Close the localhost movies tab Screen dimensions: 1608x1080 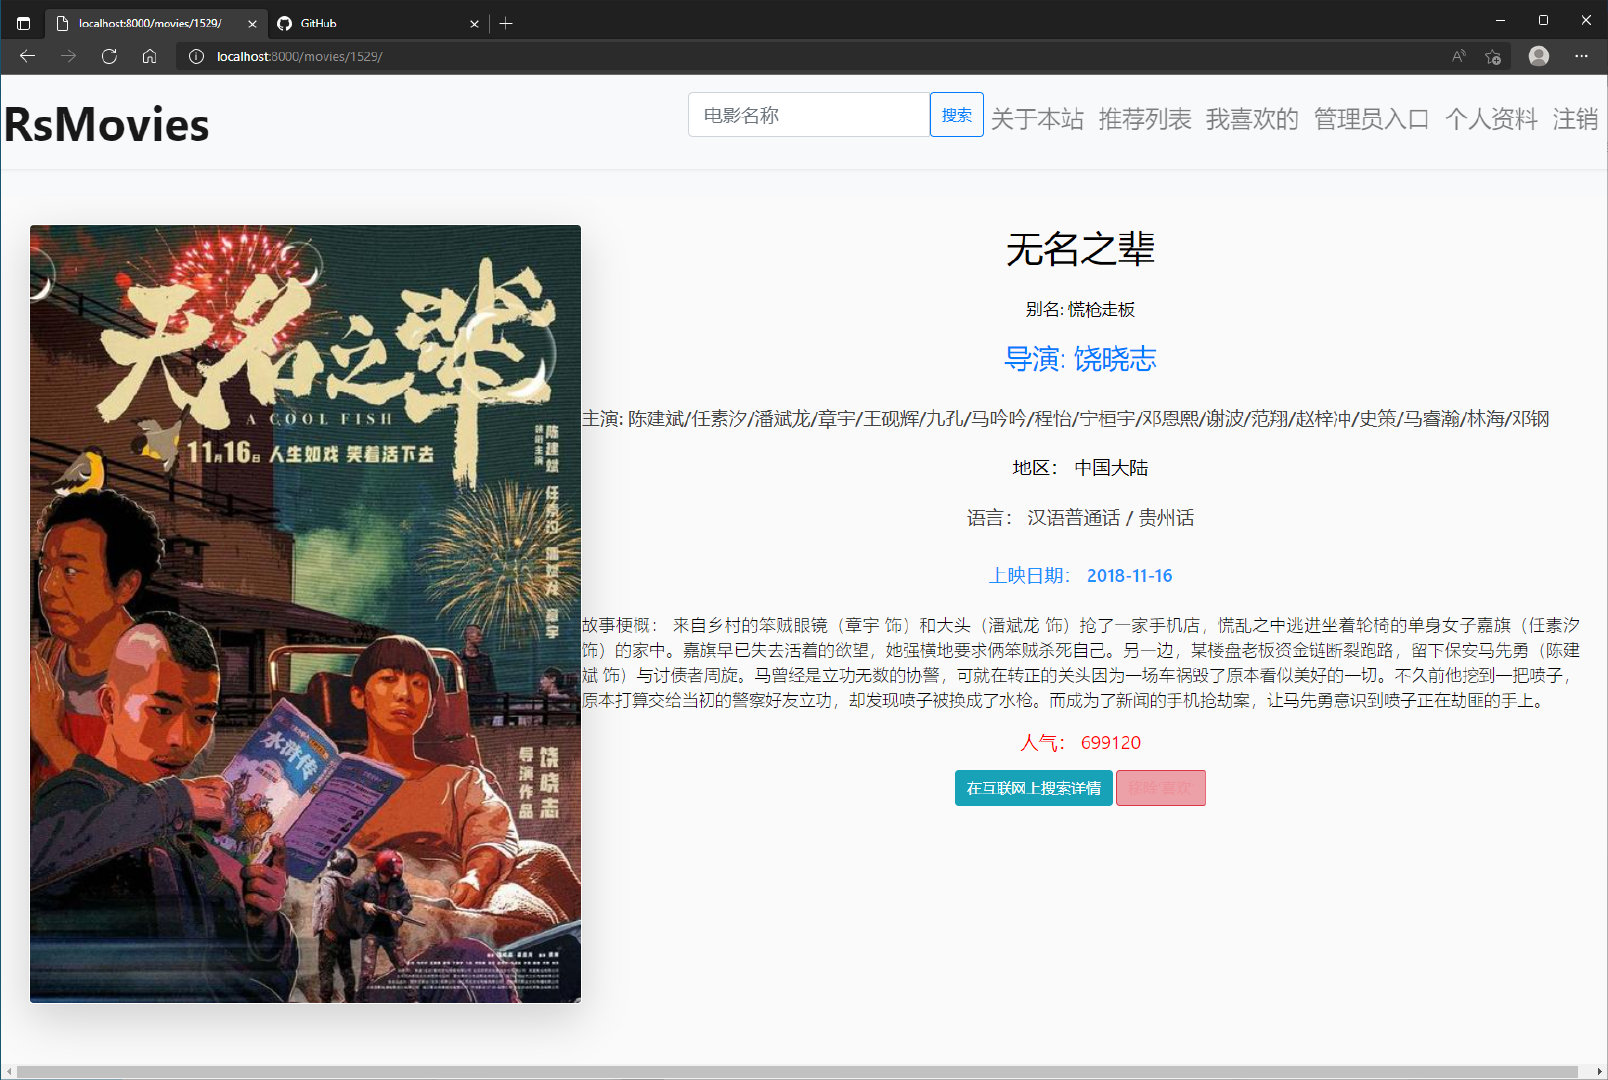(252, 23)
